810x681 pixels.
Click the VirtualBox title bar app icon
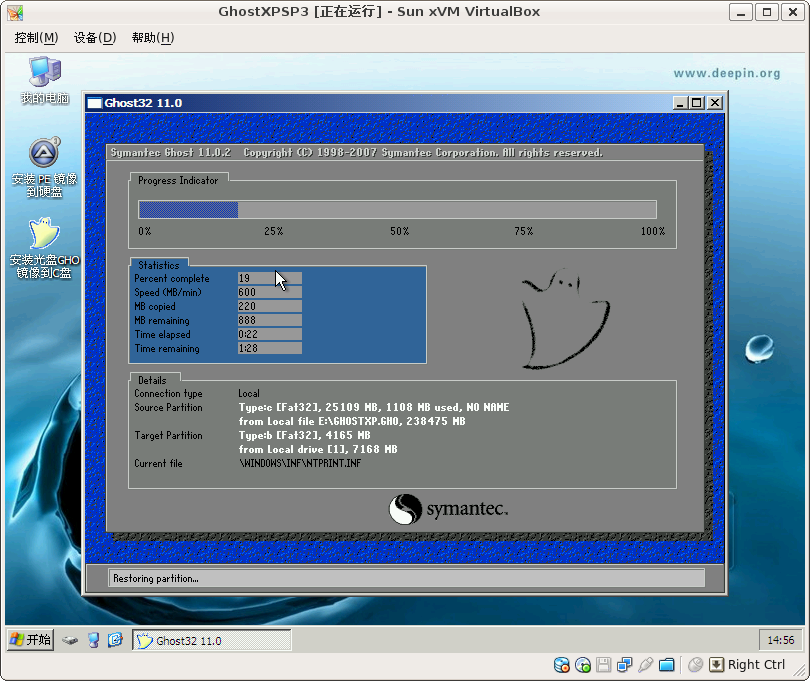tap(15, 12)
